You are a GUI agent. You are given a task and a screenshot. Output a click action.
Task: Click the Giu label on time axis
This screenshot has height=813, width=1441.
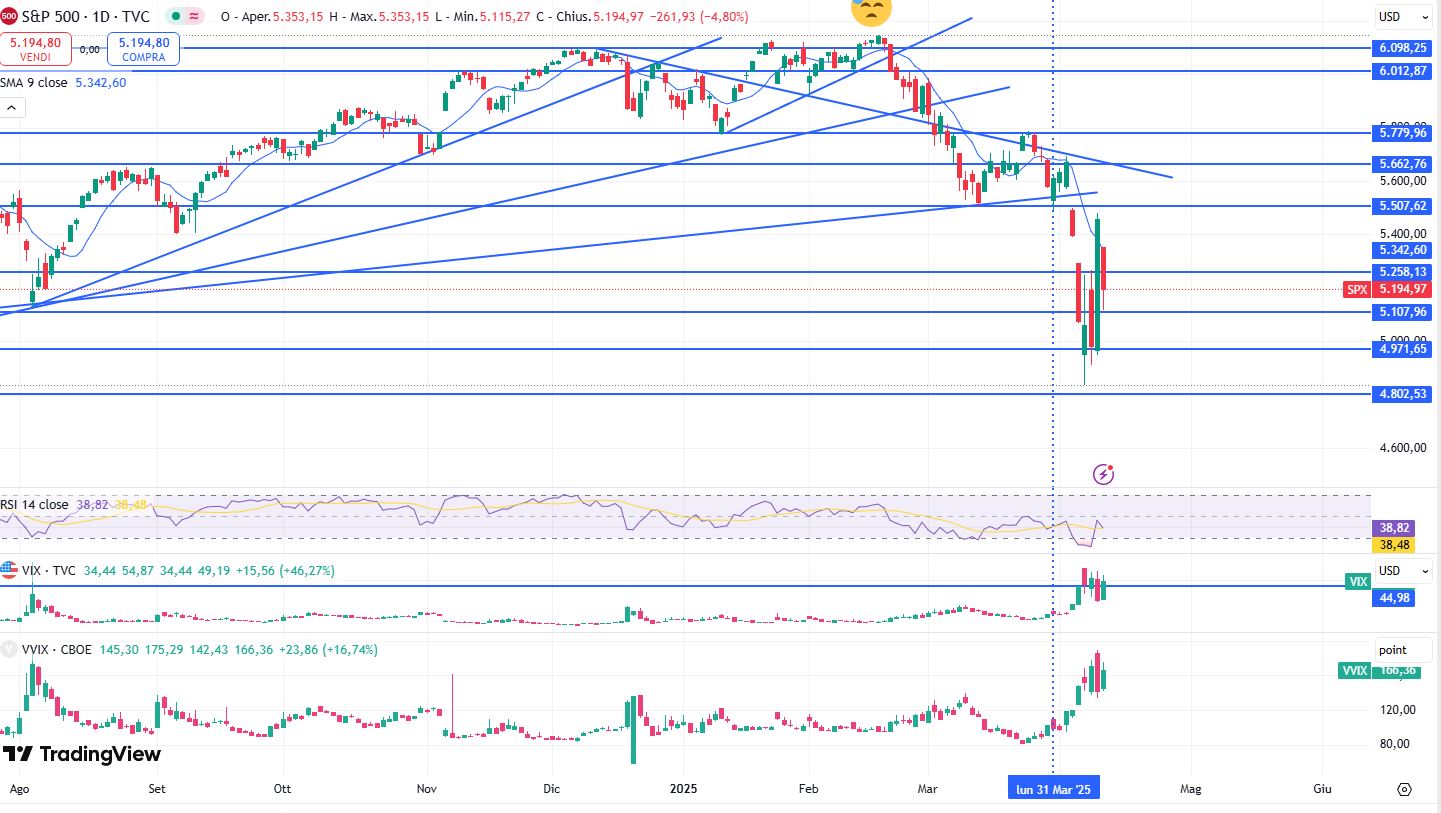click(1322, 789)
